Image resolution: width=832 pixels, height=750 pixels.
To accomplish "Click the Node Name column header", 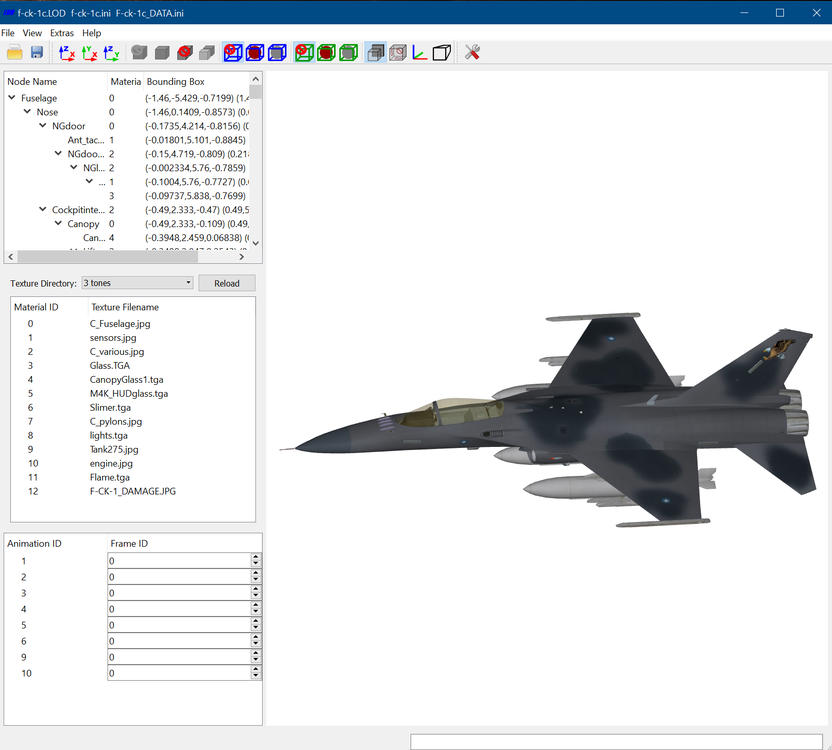I will 56,81.
